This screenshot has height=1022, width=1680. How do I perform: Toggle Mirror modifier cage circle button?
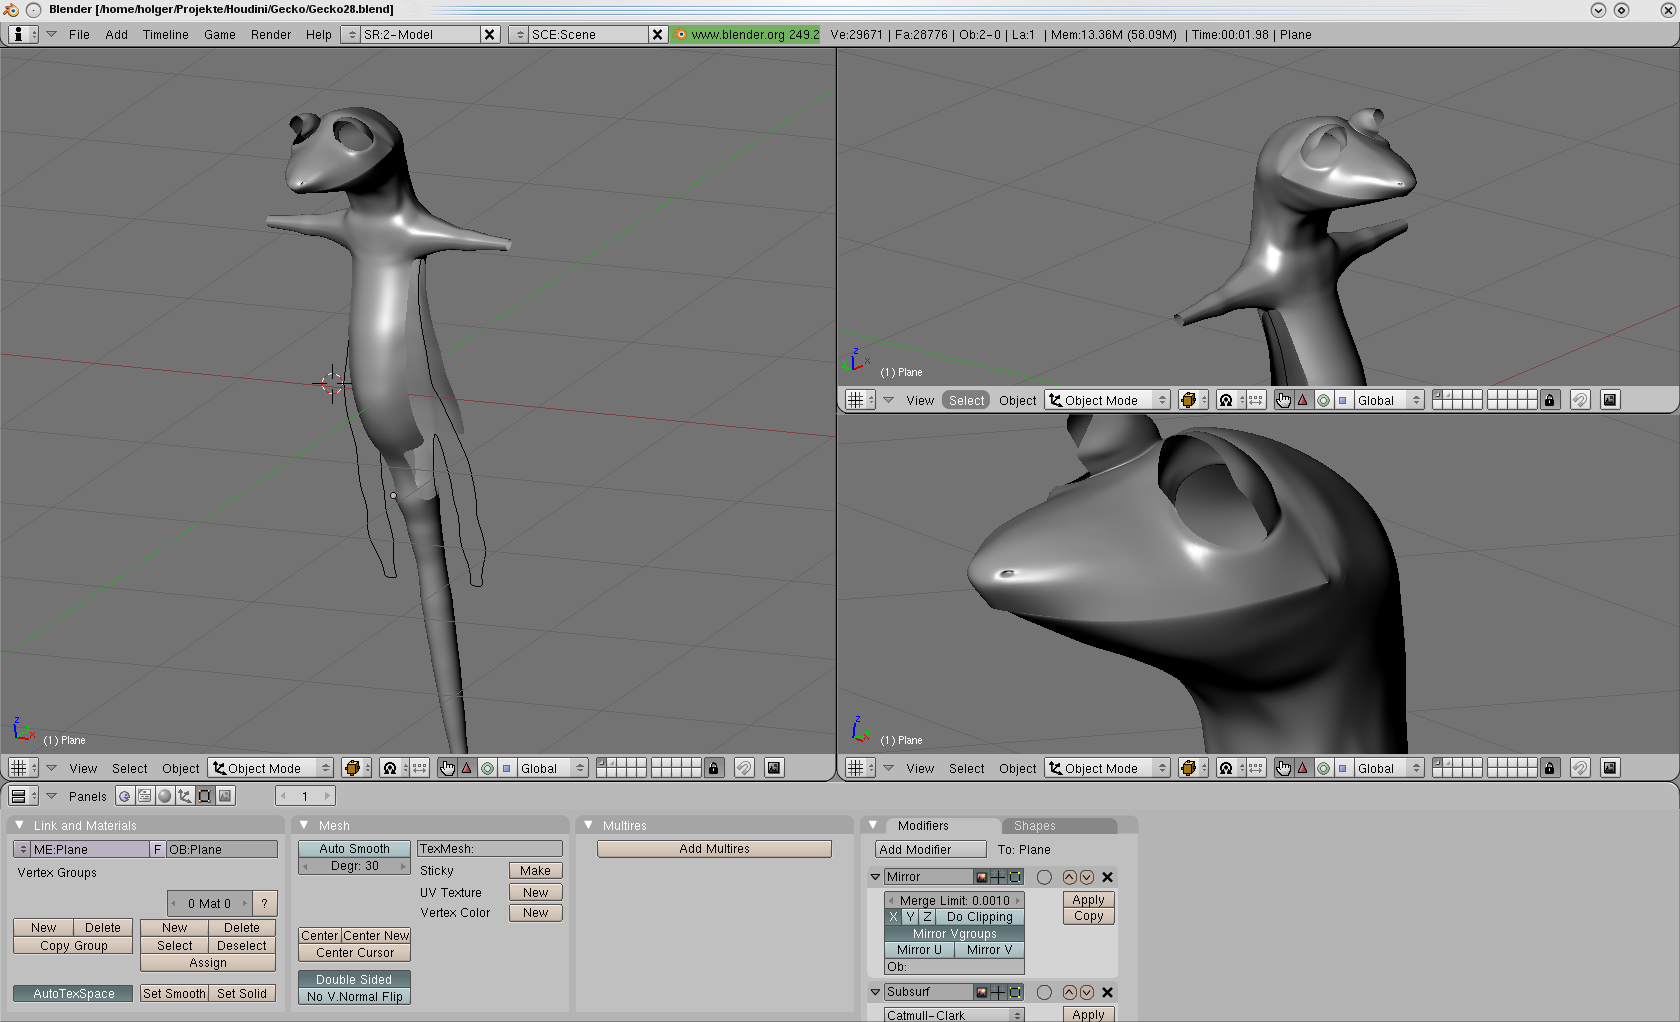(x=1044, y=877)
